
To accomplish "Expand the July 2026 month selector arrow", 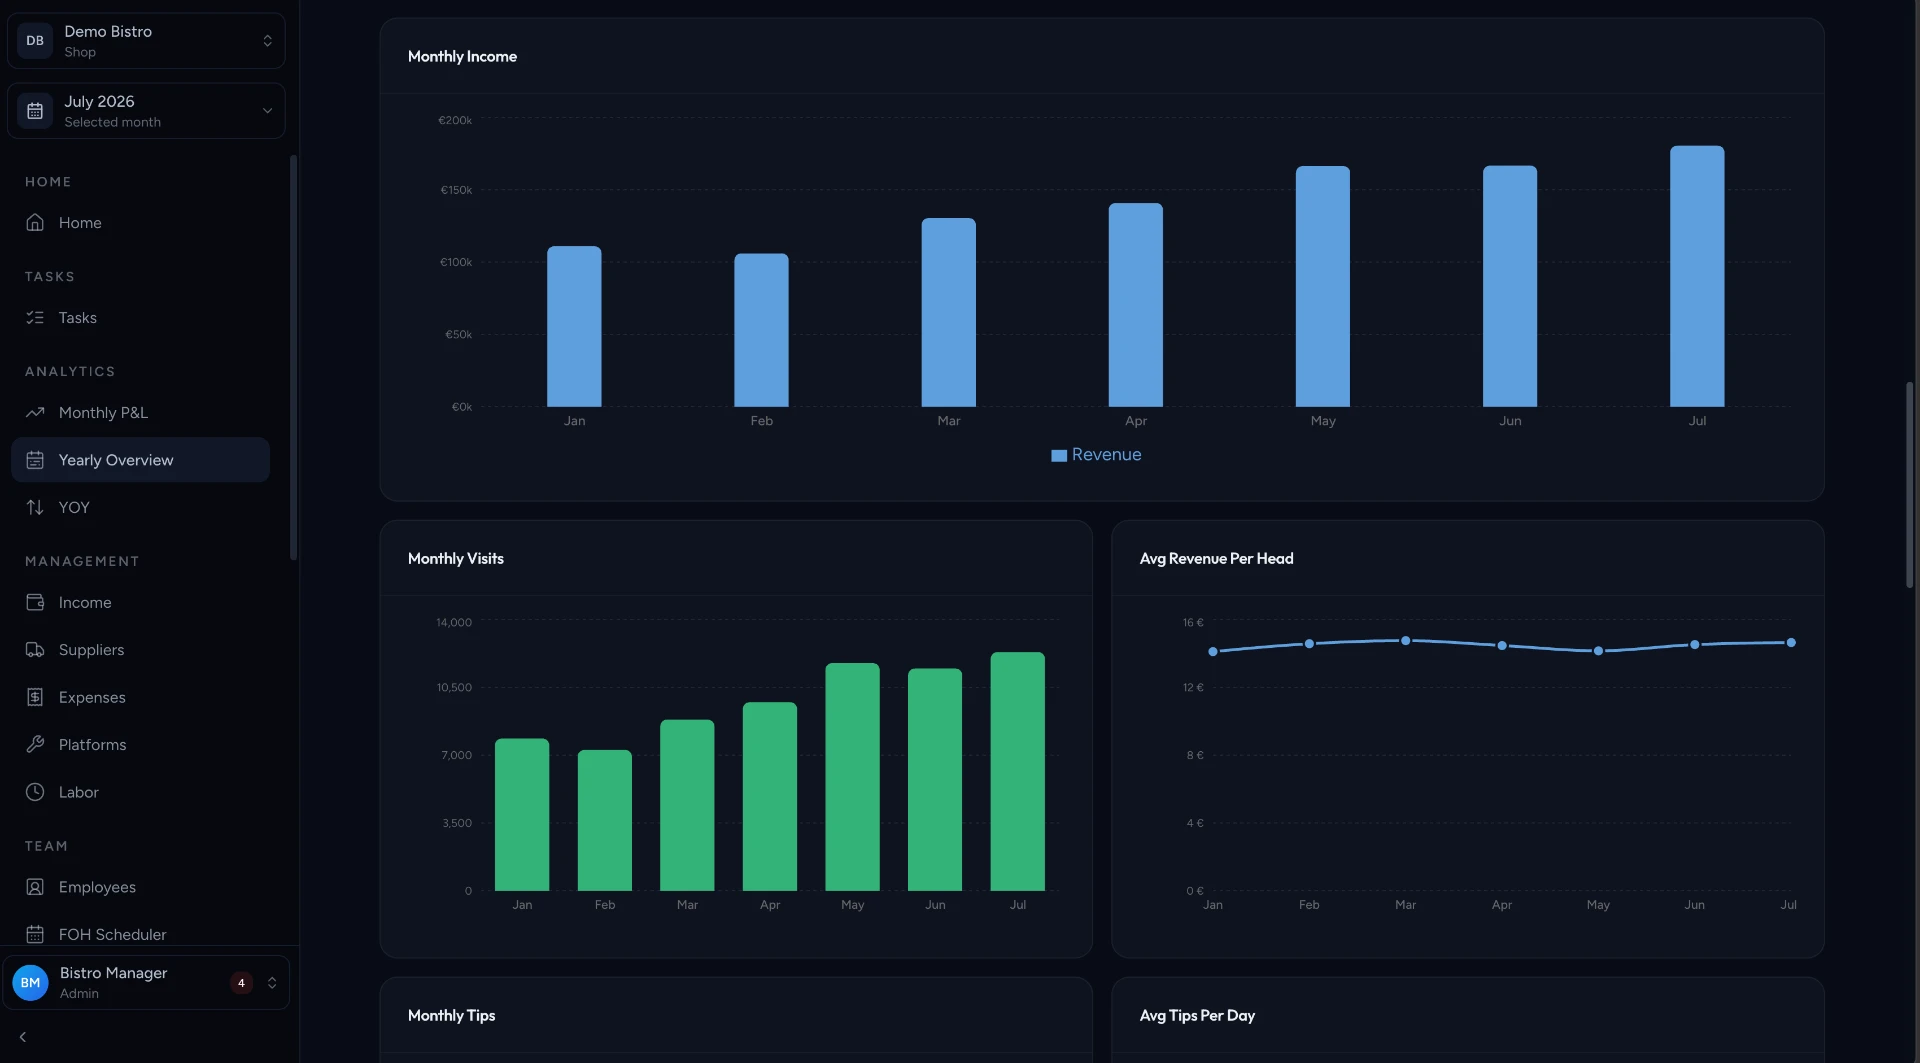I will [x=267, y=111].
